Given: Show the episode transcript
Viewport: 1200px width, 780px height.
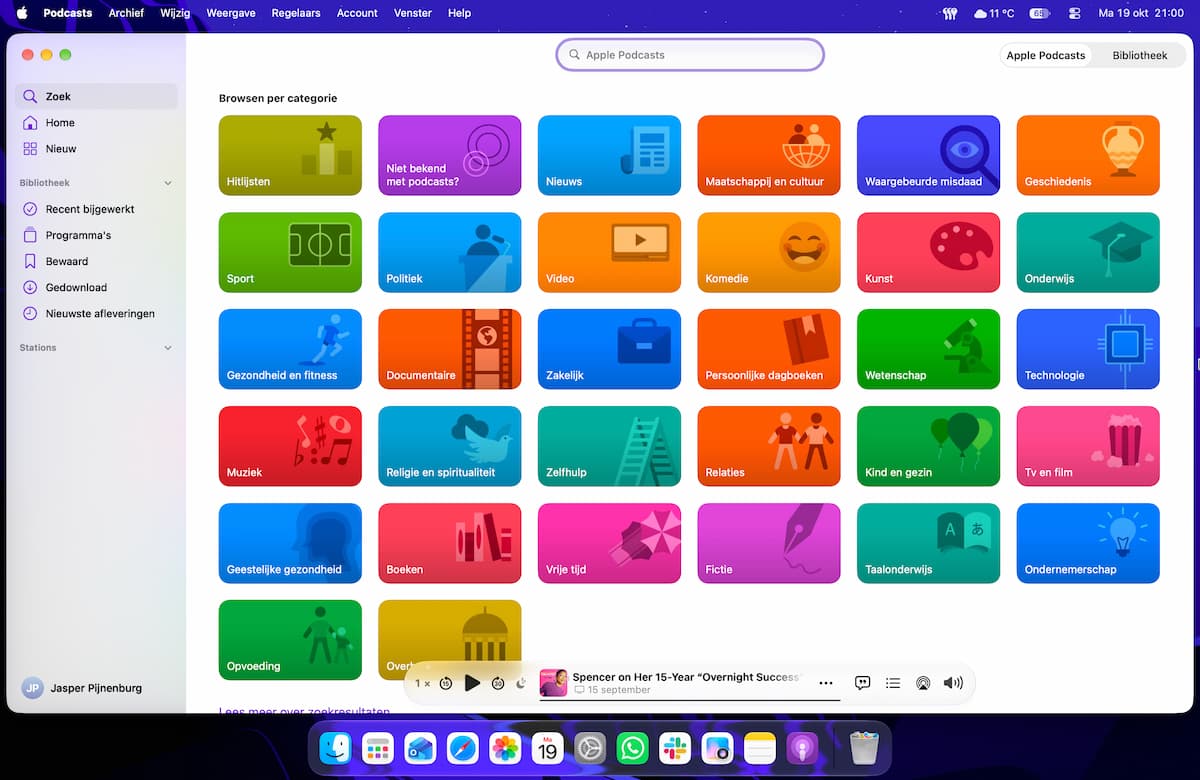Looking at the screenshot, I should [x=862, y=683].
